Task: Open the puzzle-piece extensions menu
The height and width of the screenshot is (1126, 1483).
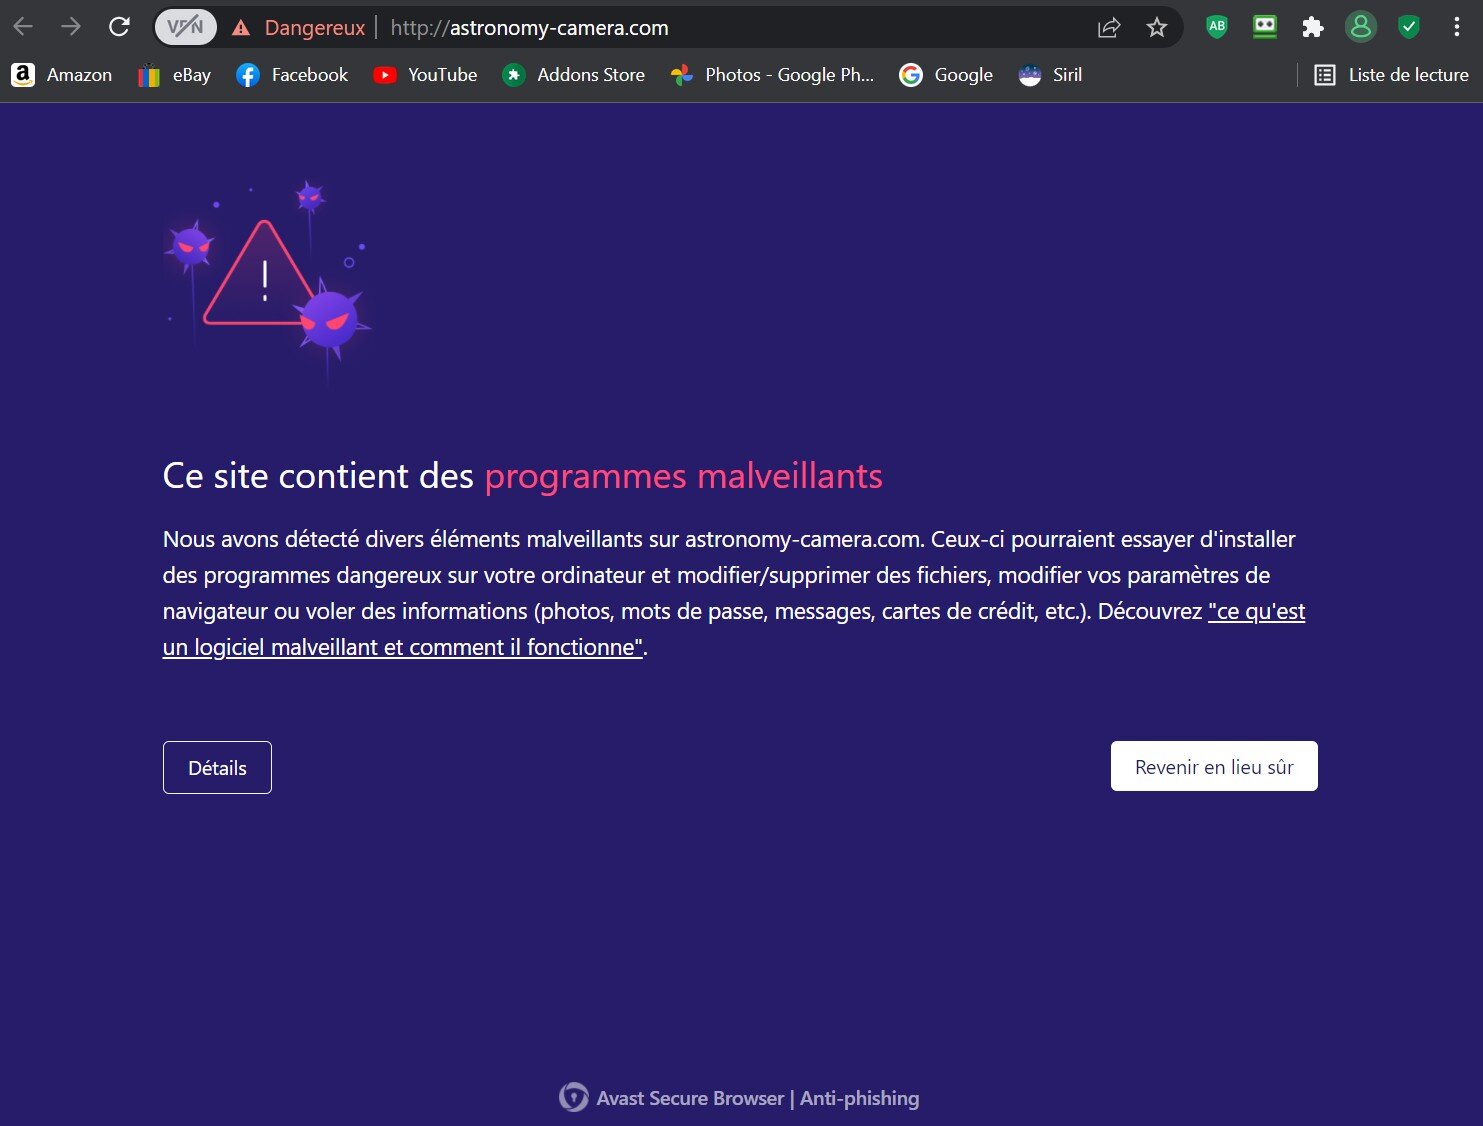Action: coord(1313,27)
